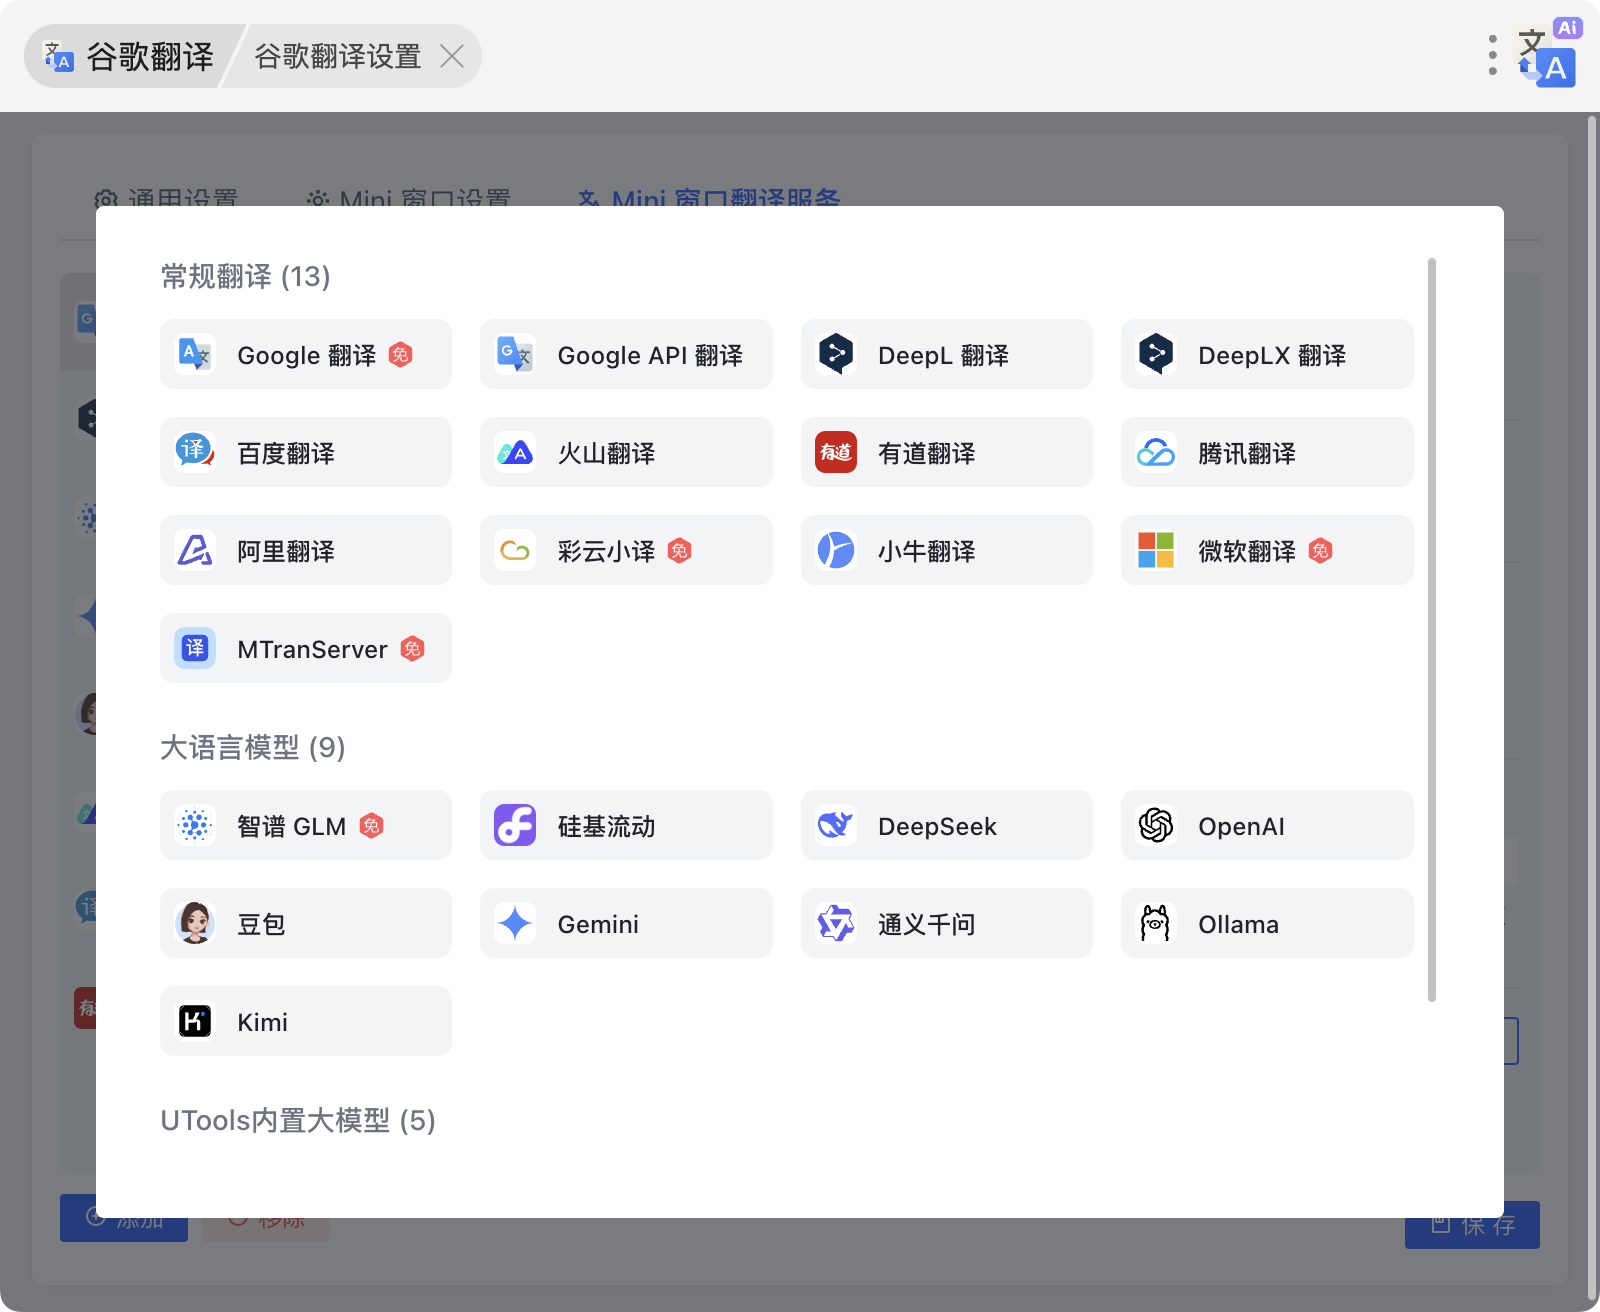Close the 谷歌翻译设置 tab
This screenshot has height=1312, width=1600.
pyautogui.click(x=452, y=56)
